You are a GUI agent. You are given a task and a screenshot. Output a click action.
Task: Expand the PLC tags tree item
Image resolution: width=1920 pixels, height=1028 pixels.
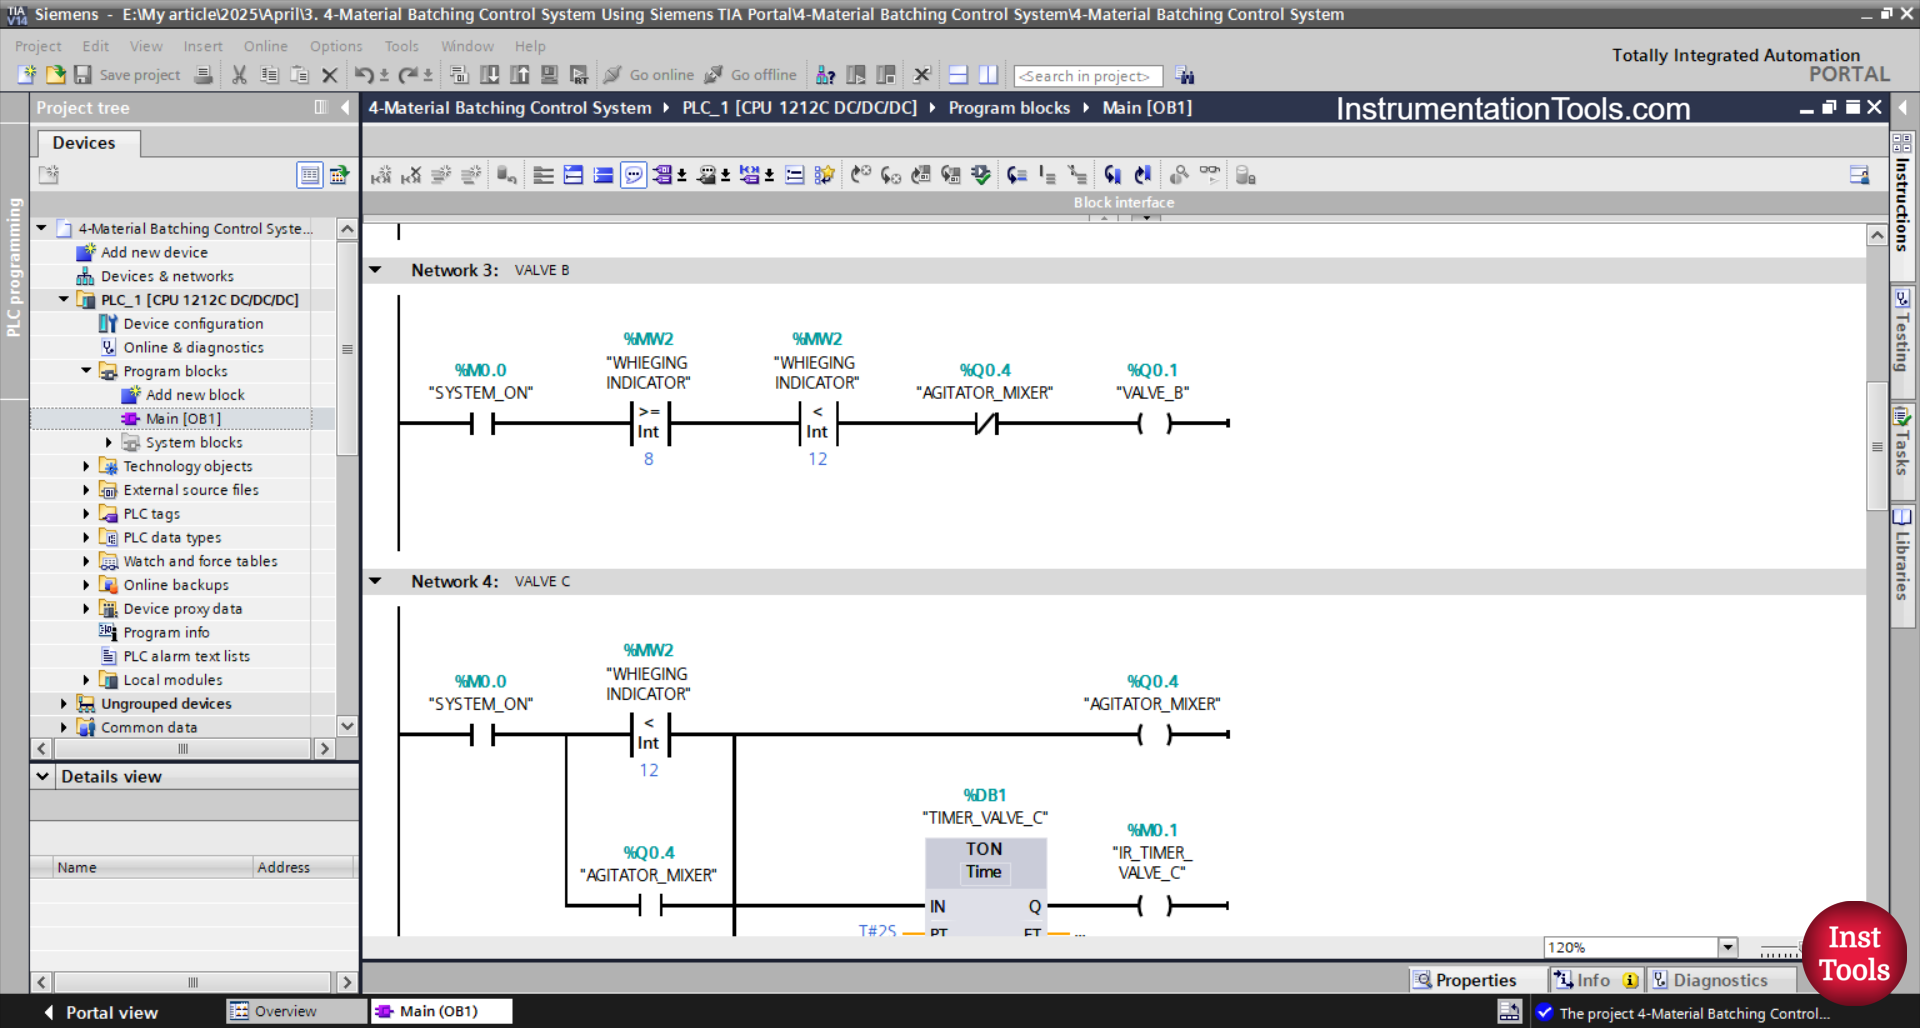88,513
